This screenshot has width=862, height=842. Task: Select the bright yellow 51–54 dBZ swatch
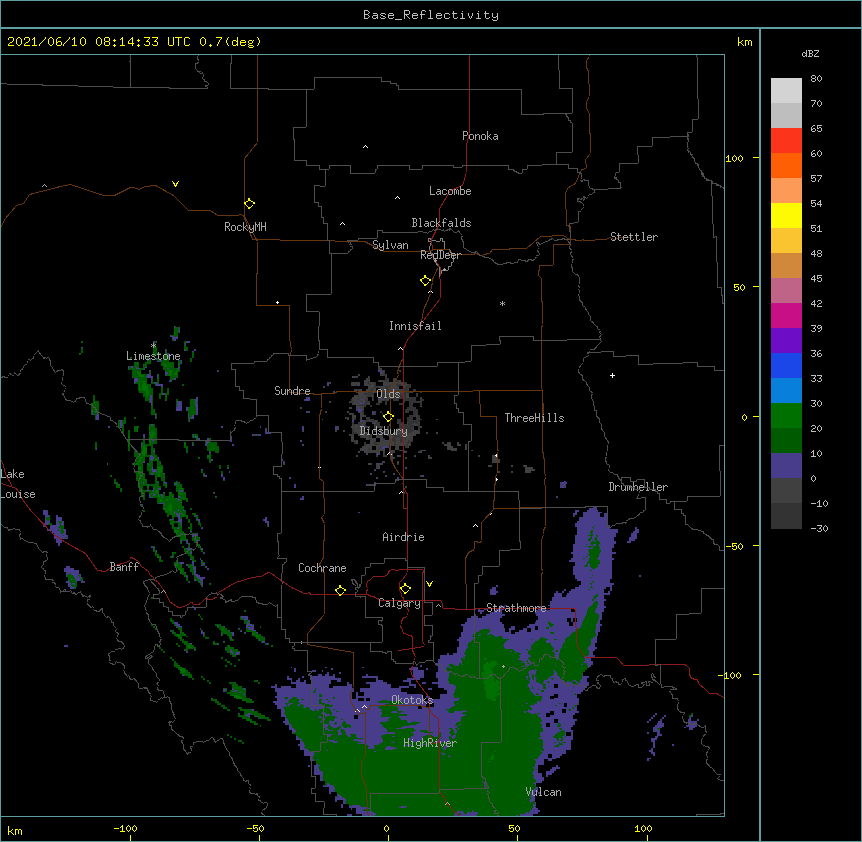786,215
